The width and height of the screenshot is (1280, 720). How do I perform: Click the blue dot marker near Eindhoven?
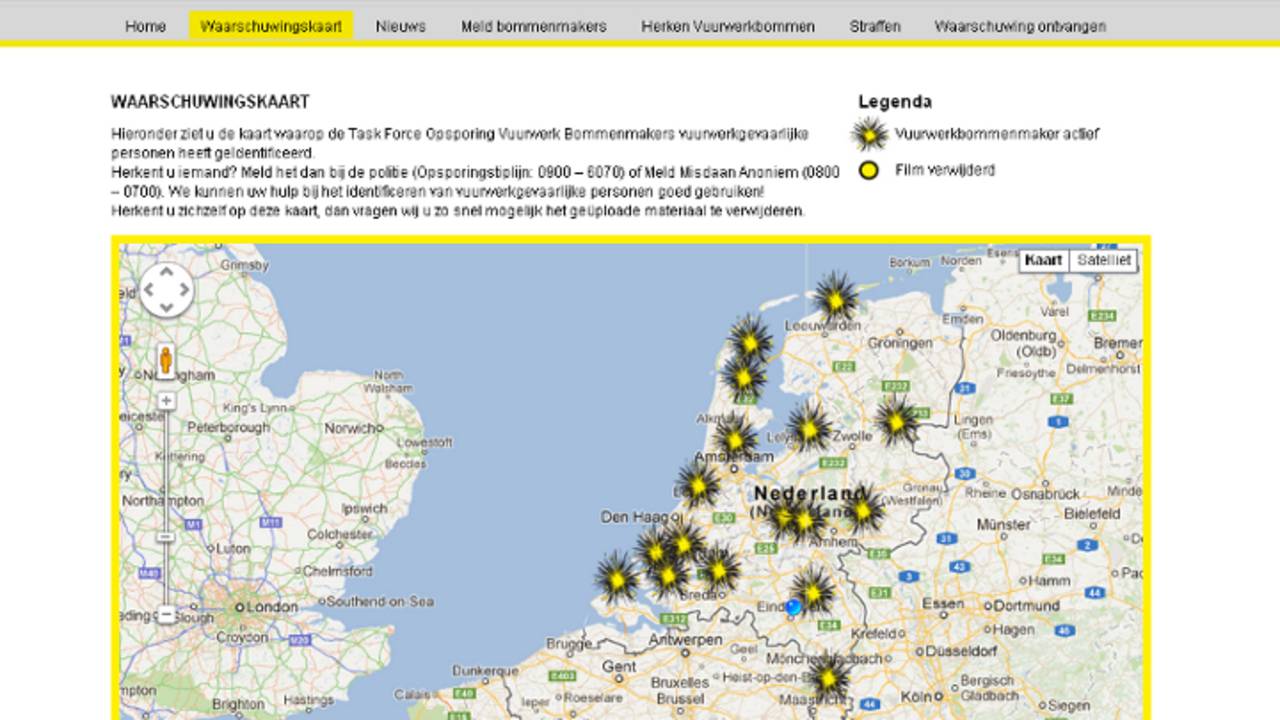tap(794, 607)
